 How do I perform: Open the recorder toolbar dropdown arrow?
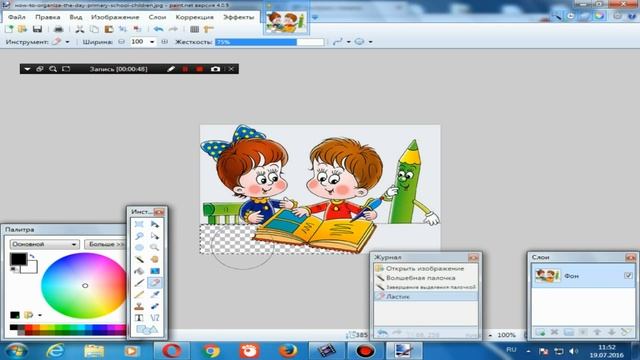pos(27,69)
